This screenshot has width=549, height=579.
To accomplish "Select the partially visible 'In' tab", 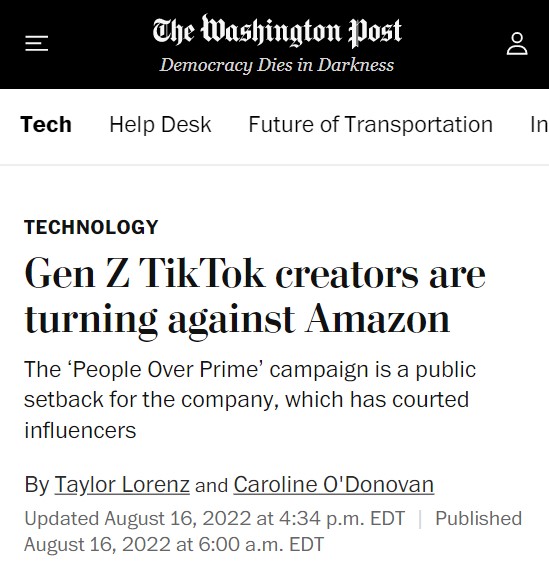I will coord(539,124).
